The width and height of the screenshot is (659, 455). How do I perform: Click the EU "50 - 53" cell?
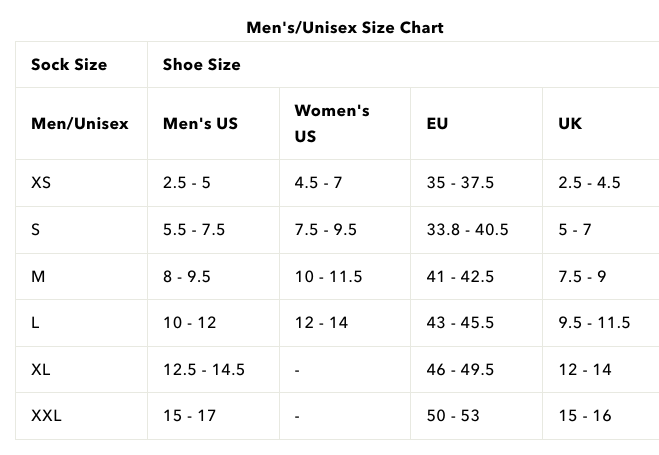click(454, 416)
